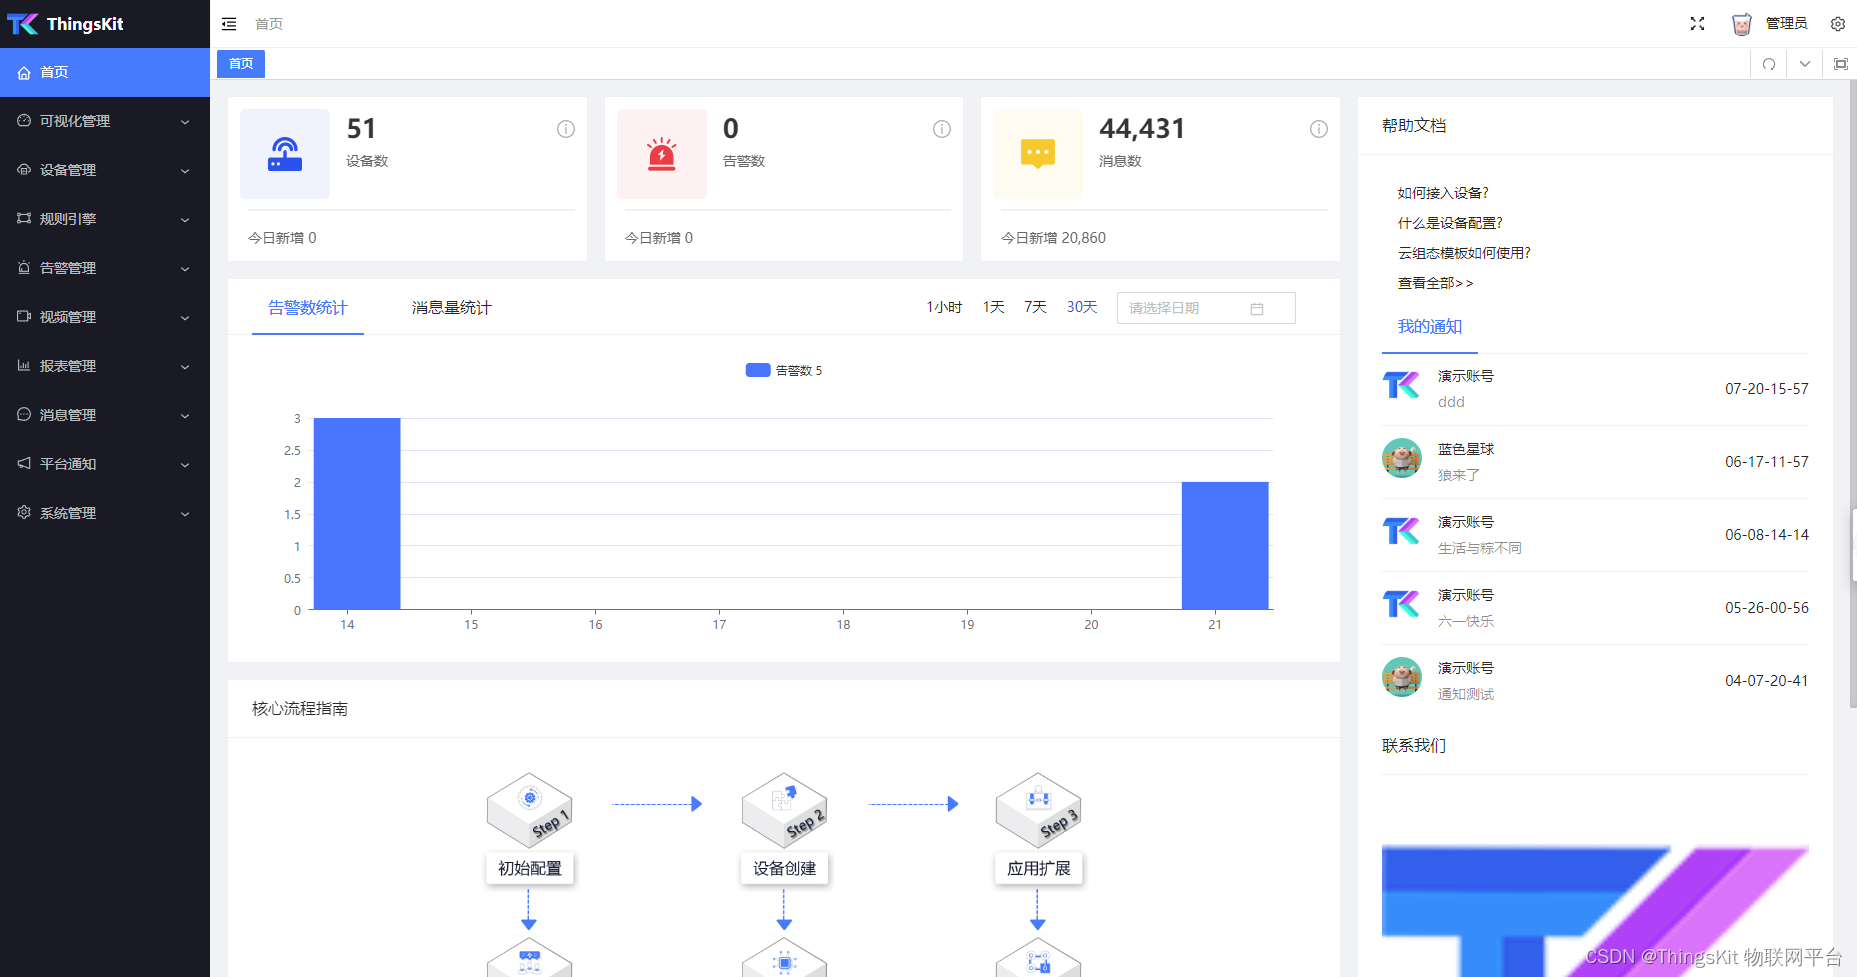This screenshot has height=977, width=1857.
Task: Open the settings gear icon at top right
Action: pos(1838,24)
